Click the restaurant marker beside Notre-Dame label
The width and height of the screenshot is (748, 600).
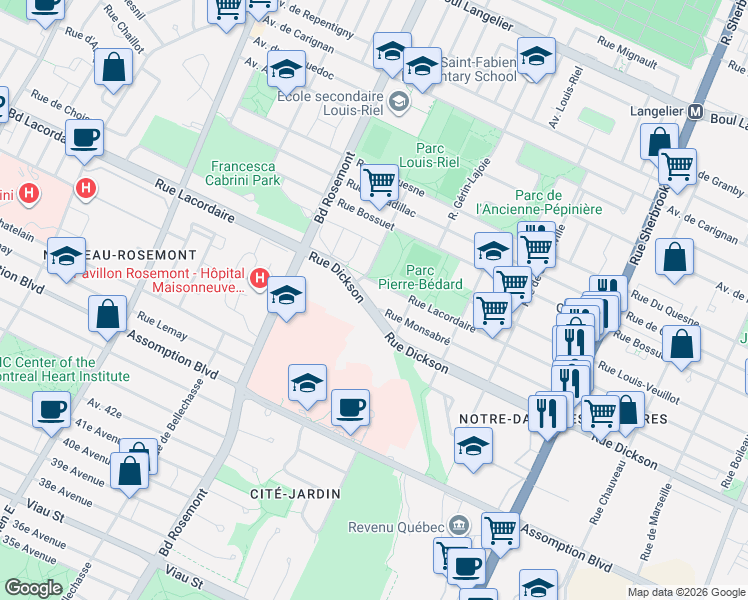tap(548, 413)
